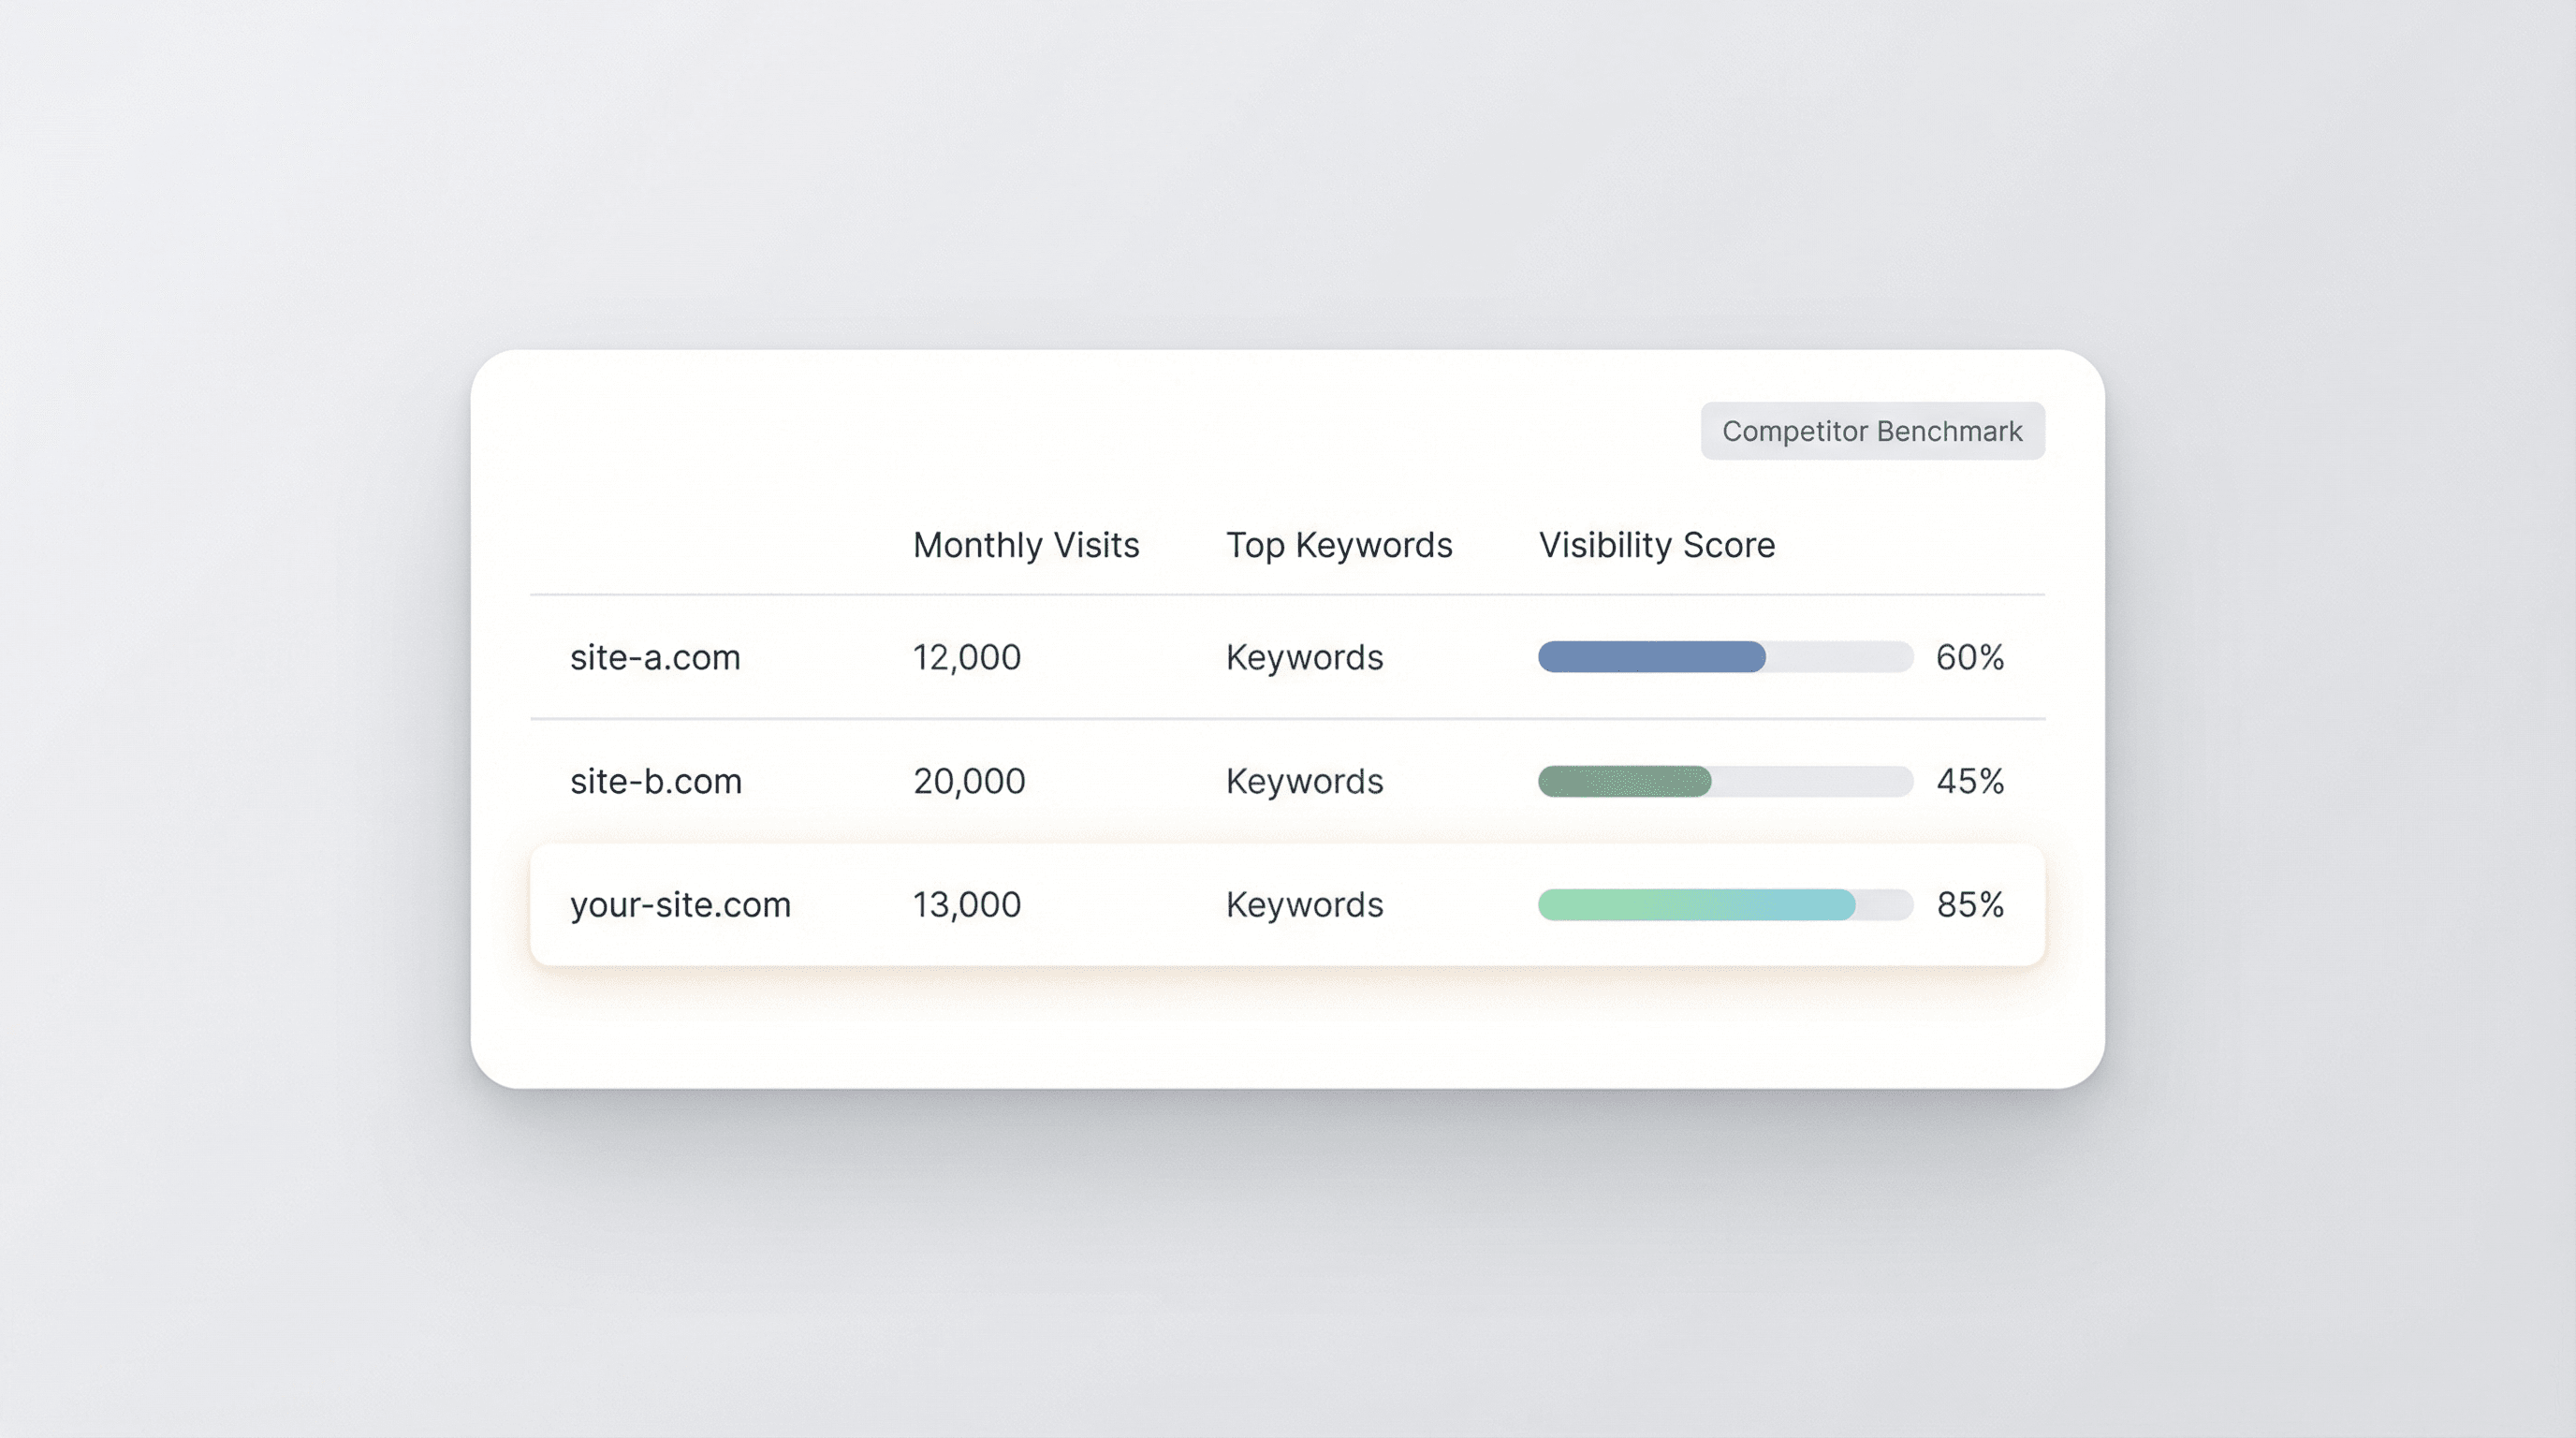Click the Monthly Visits column header
The width and height of the screenshot is (2576, 1438).
[1025, 545]
